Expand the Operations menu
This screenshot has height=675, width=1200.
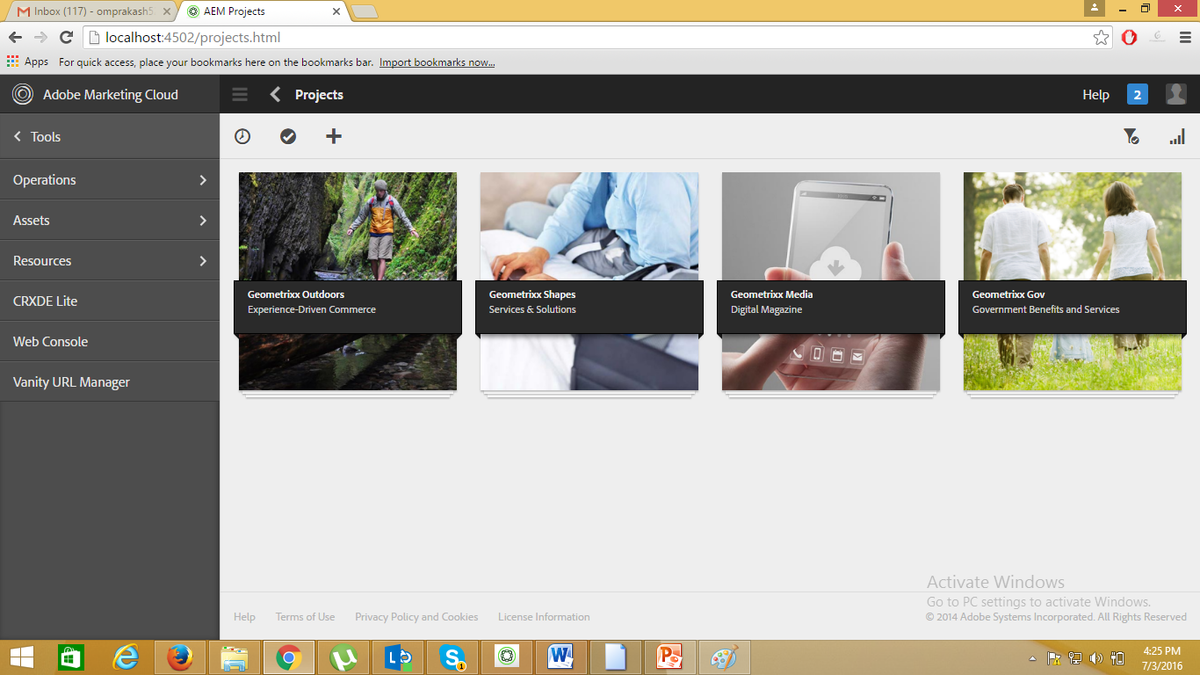point(110,180)
